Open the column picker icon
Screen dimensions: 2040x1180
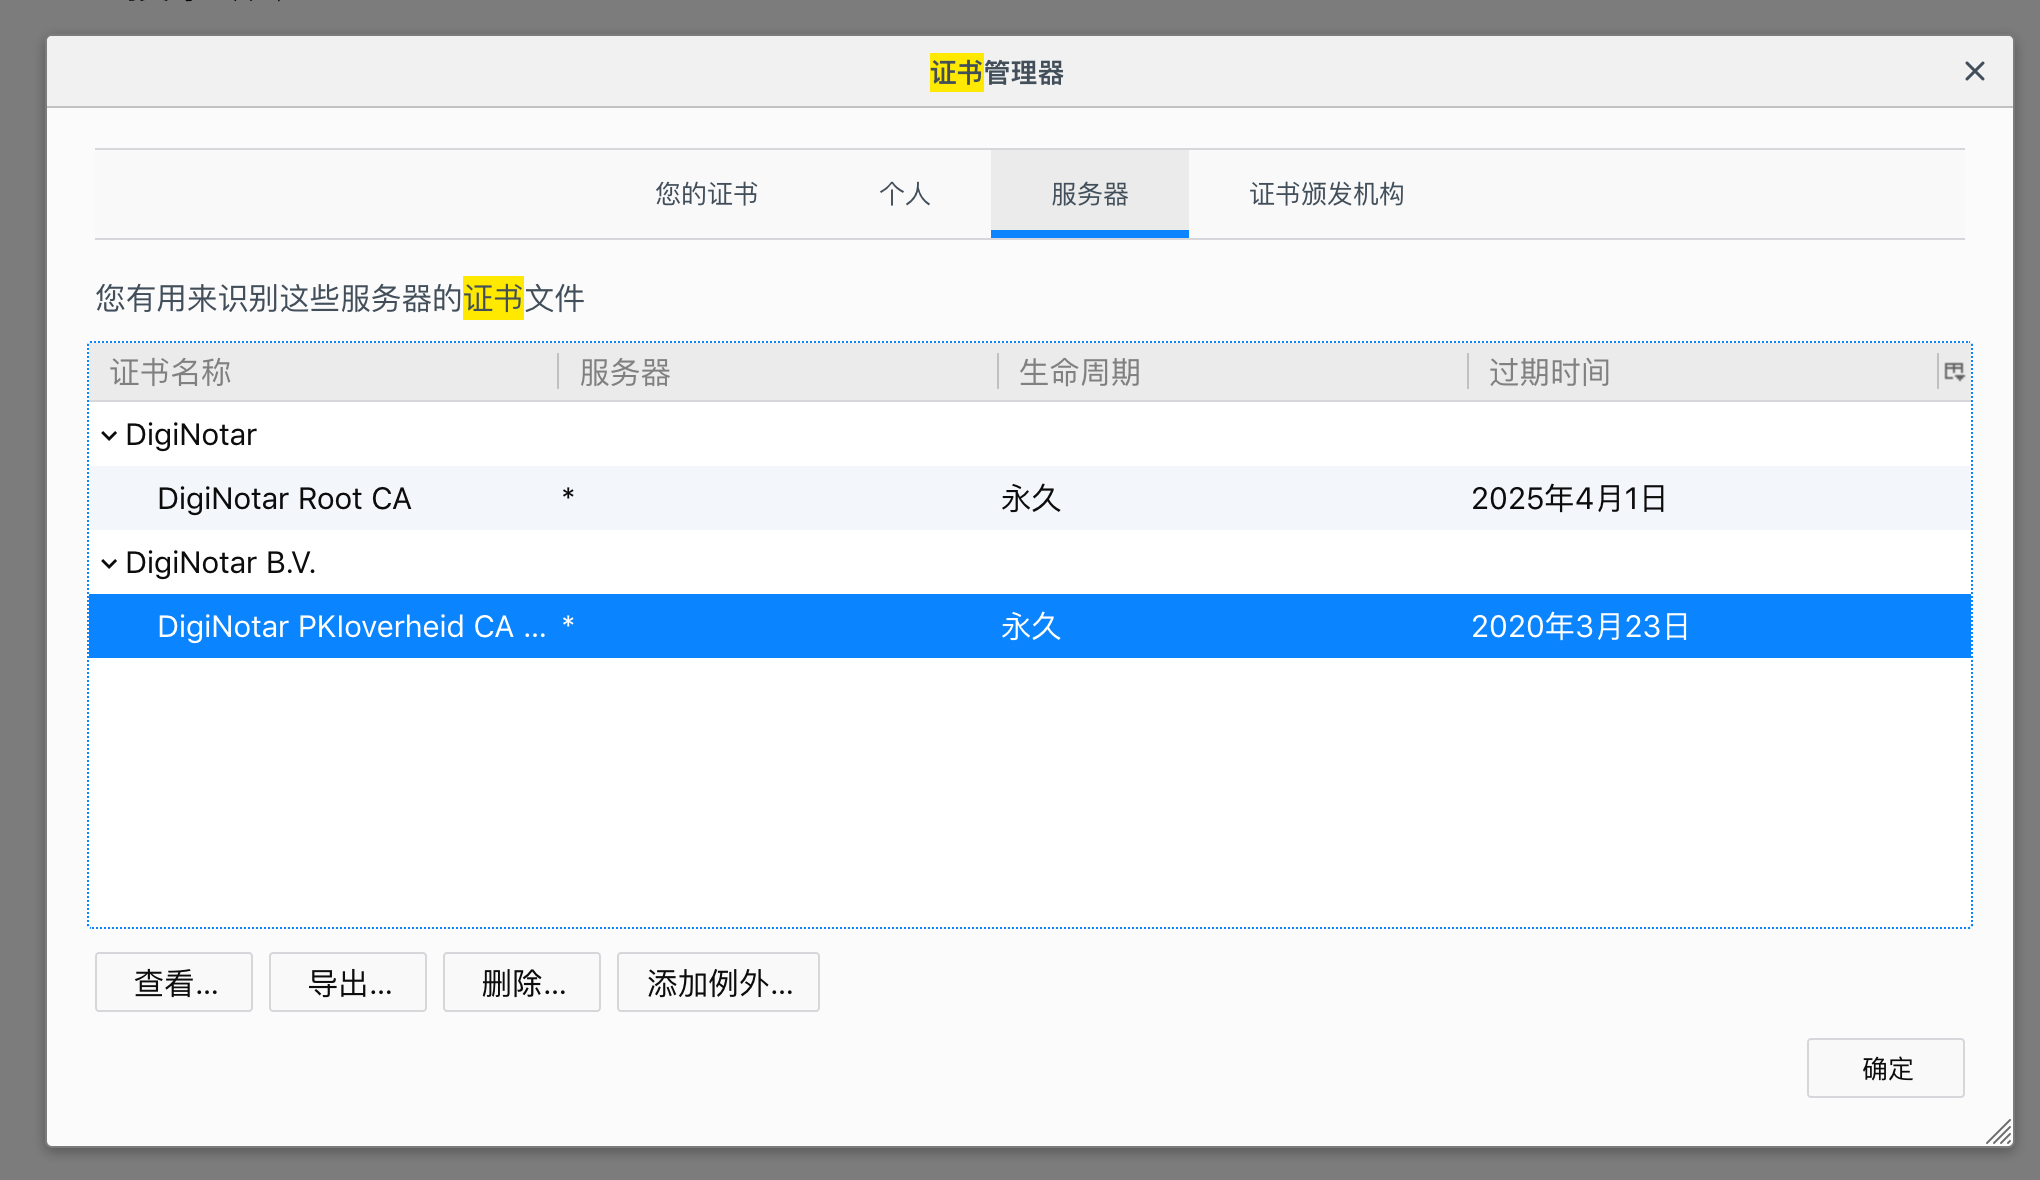point(1954,372)
